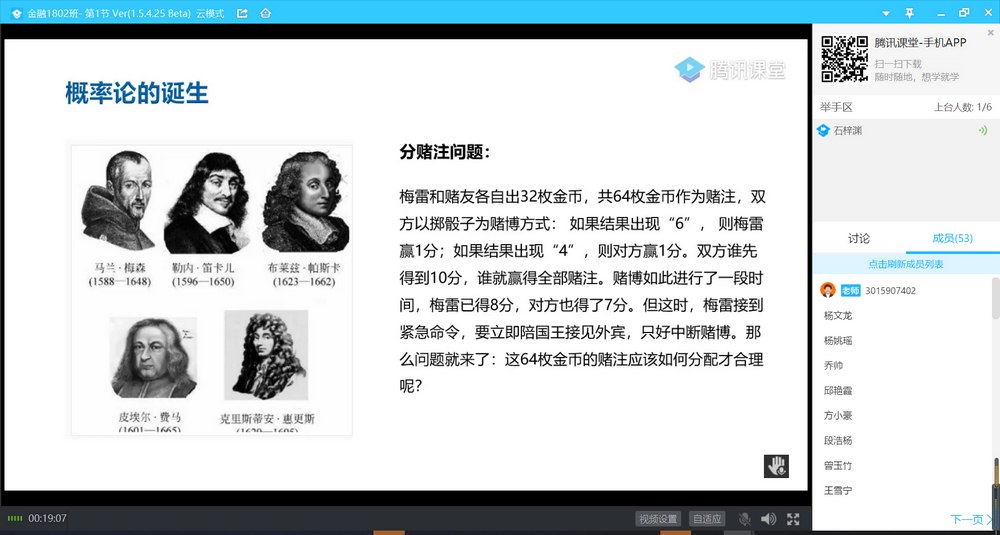
Task: Select member 乔帅
Action: (x=833, y=365)
